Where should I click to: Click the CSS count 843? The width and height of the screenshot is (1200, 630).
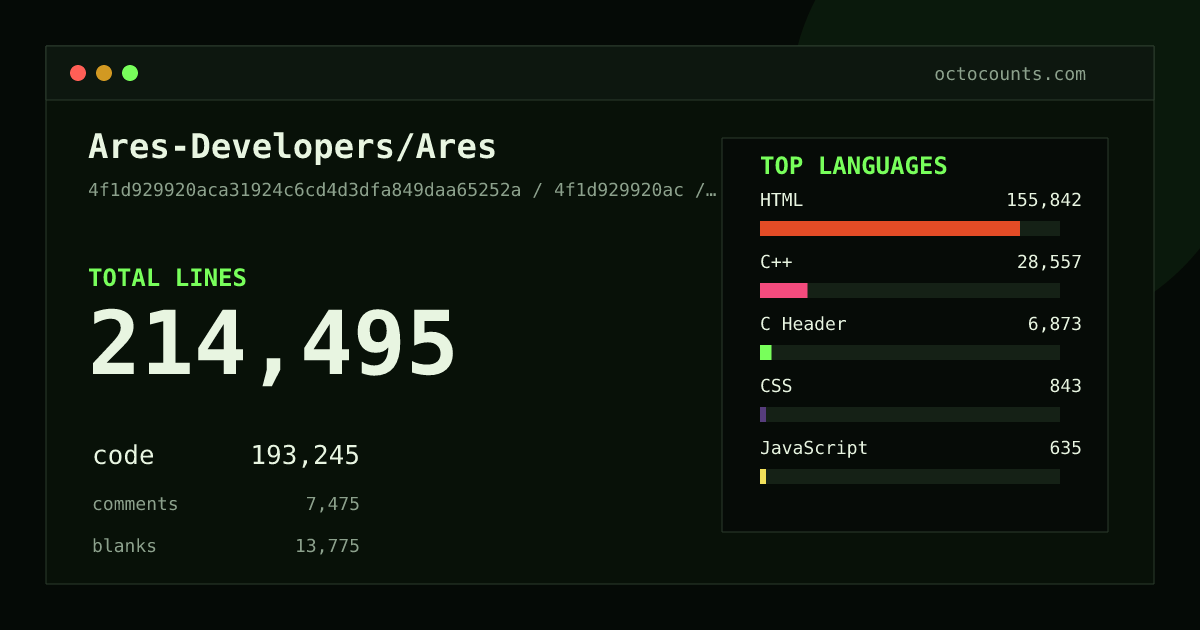(1066, 386)
